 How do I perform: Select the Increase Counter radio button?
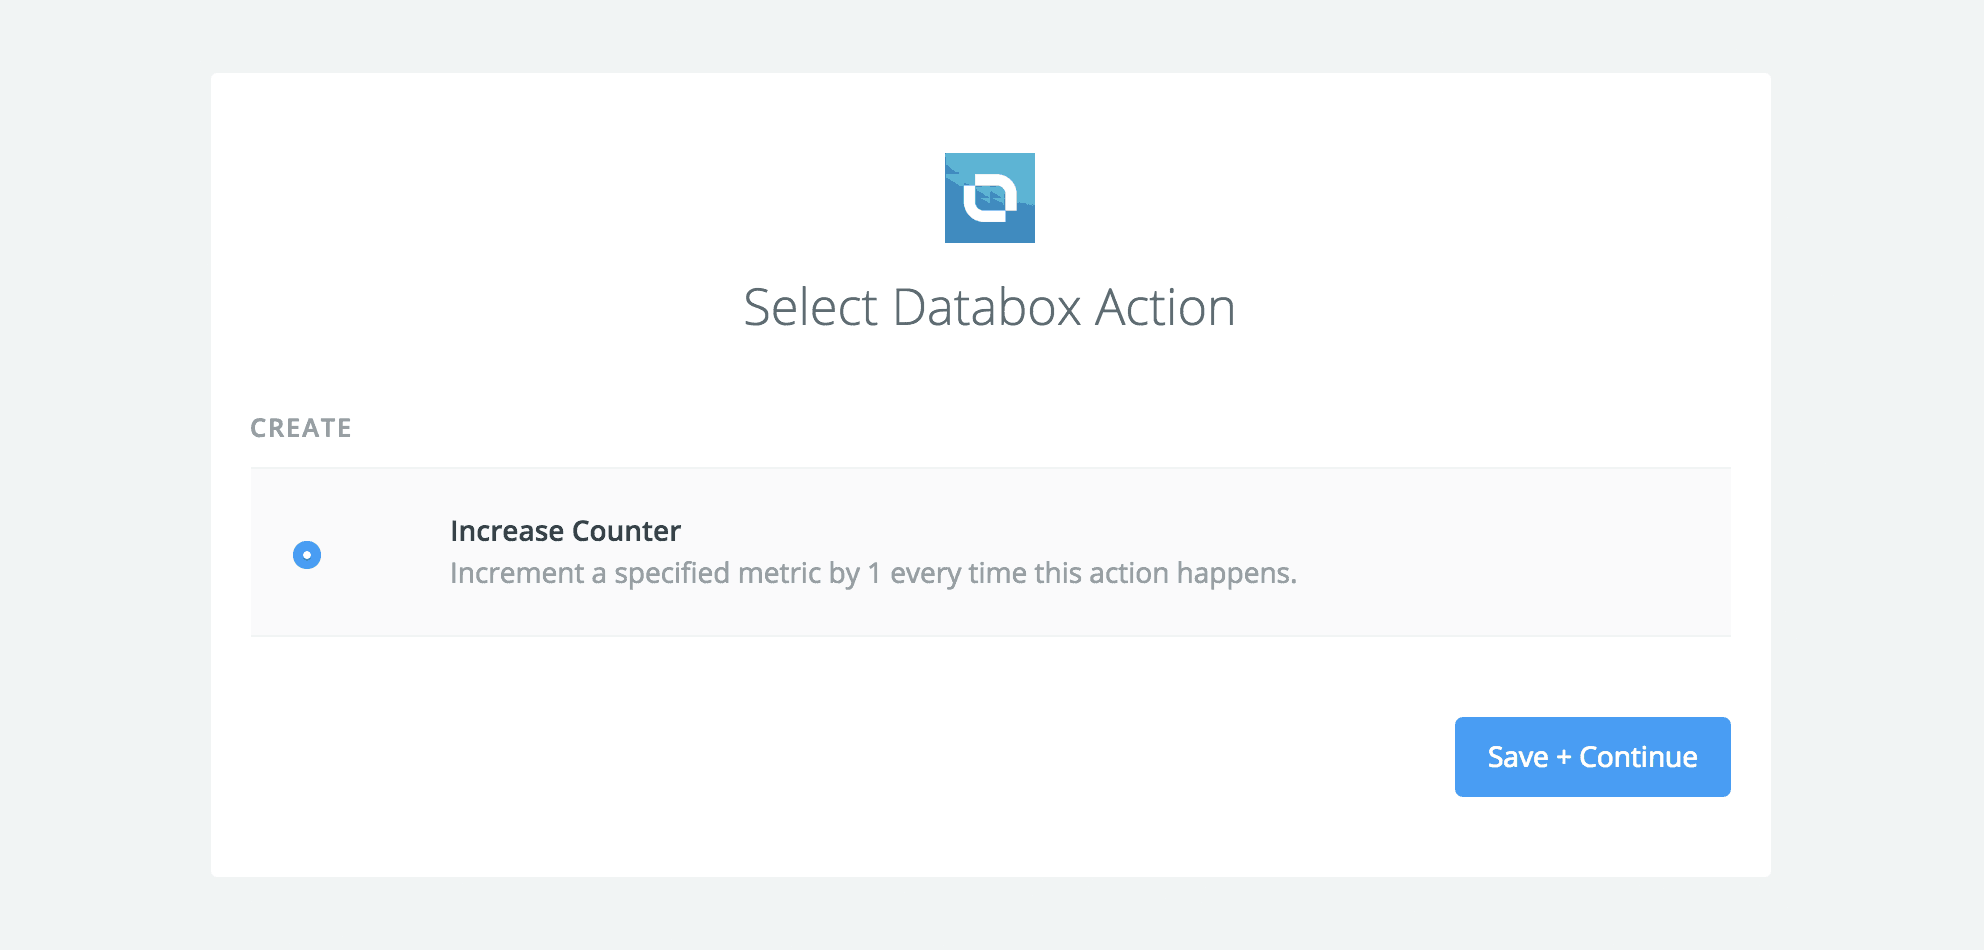(x=307, y=555)
